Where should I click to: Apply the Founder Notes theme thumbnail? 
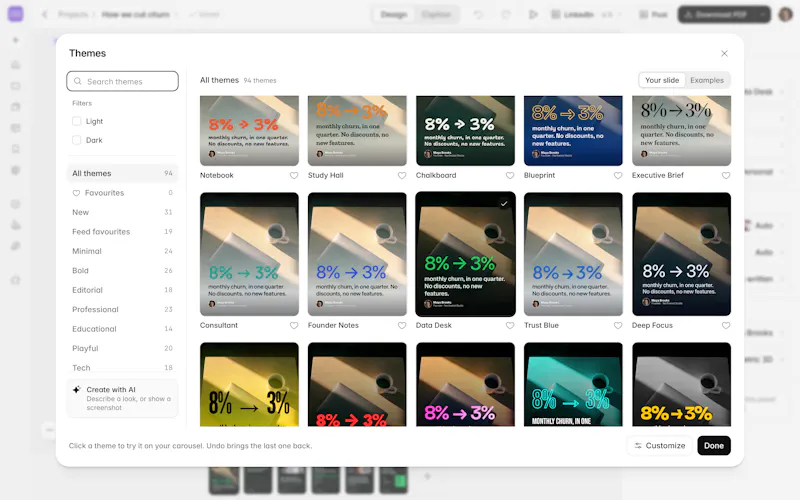357,254
